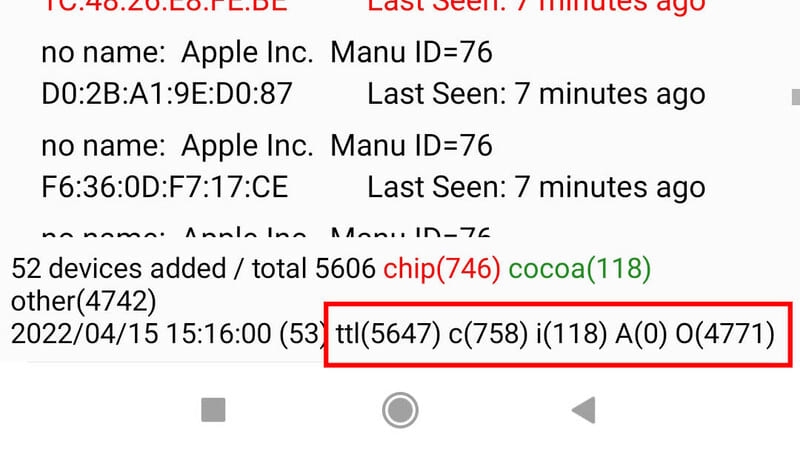The width and height of the screenshot is (800, 458).
Task: Tap '52 devices added / total 5606' text
Action: [193, 269]
